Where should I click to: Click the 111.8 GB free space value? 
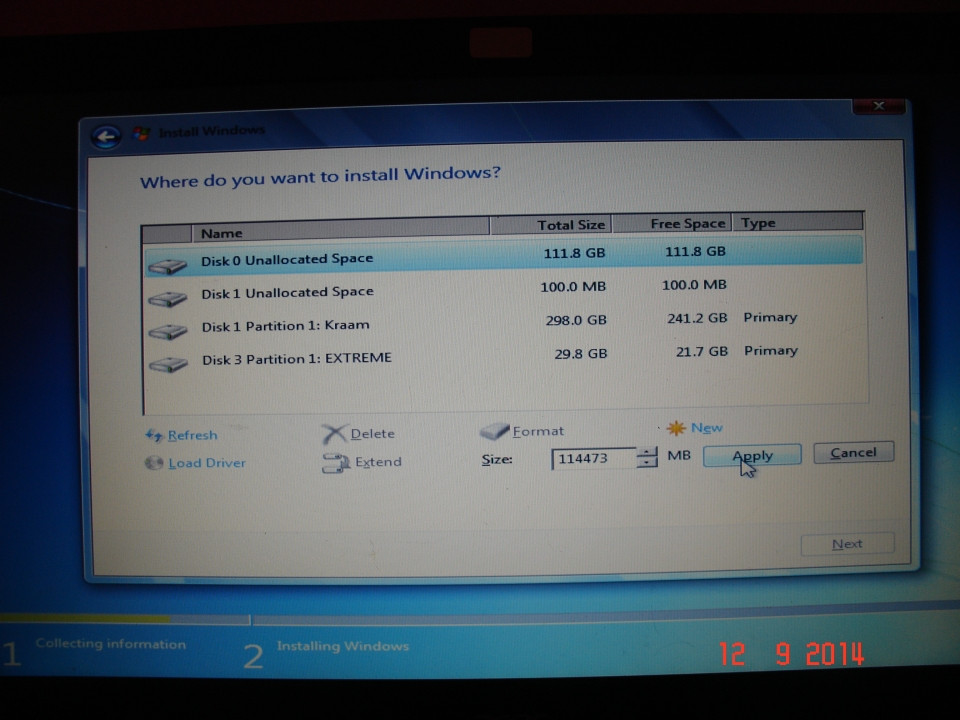[696, 252]
